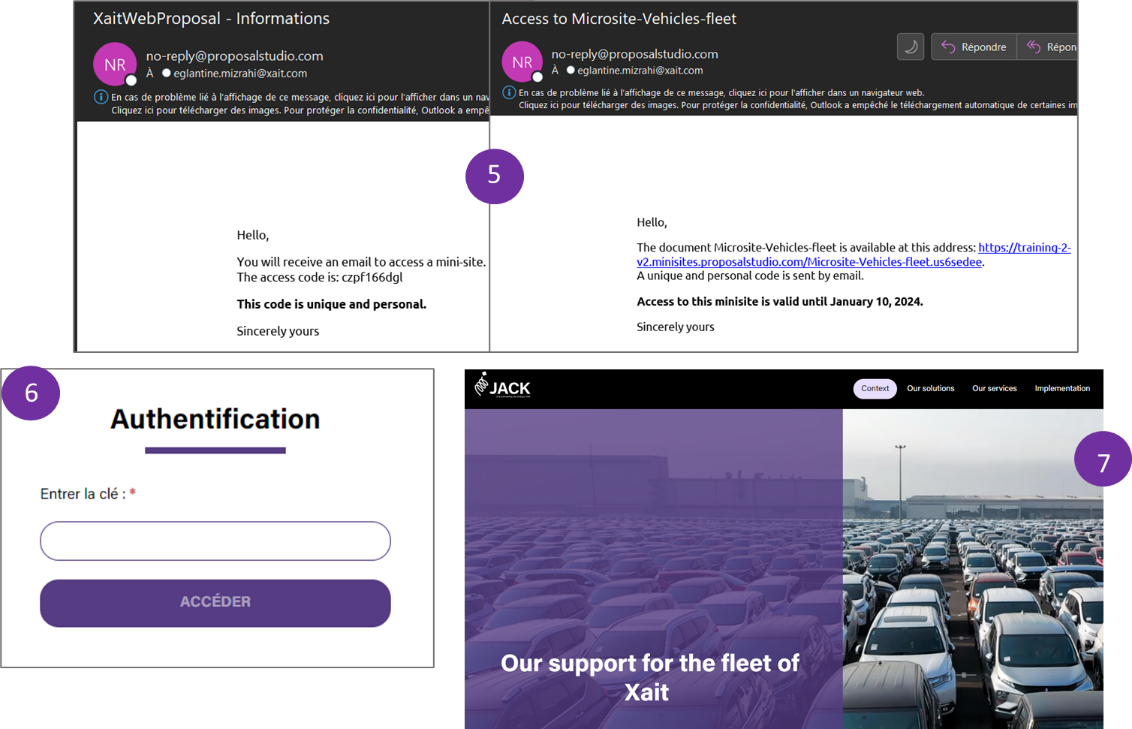Toggle dark mode moon icon in email
This screenshot has width=1132, height=729.
coord(910,47)
